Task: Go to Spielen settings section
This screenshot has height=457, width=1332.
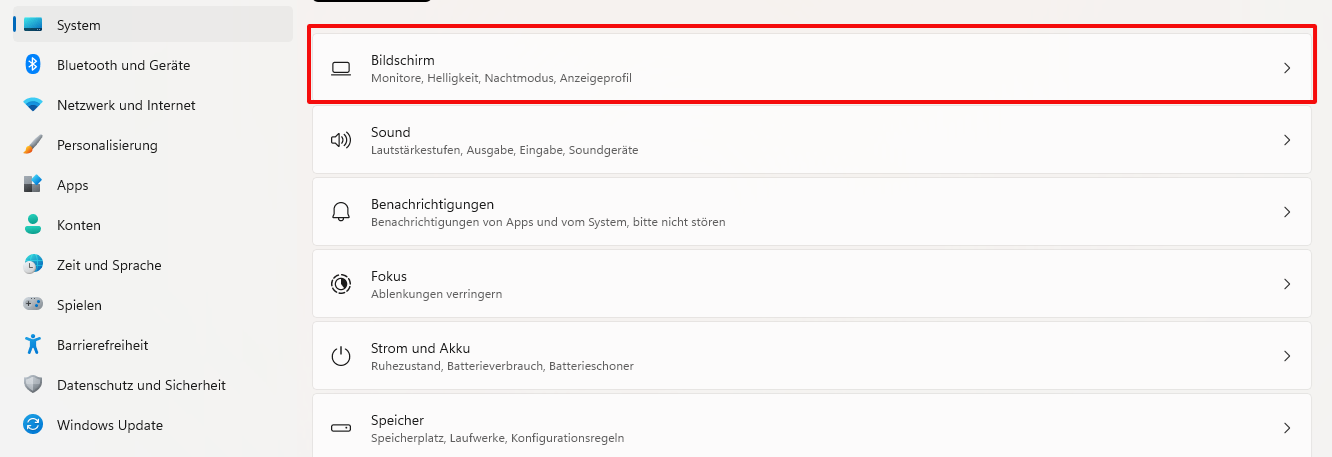Action: pos(79,305)
